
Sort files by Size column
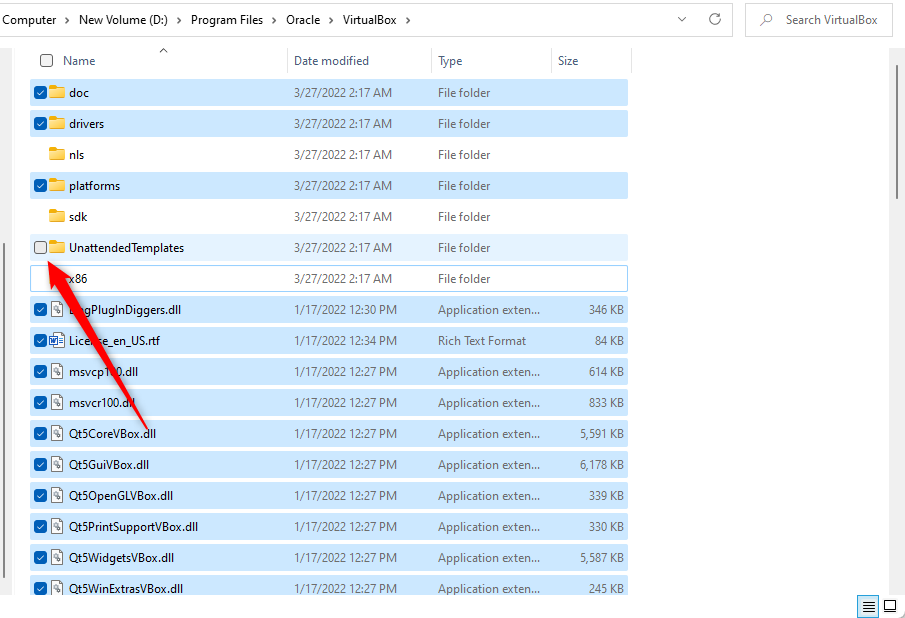click(568, 61)
